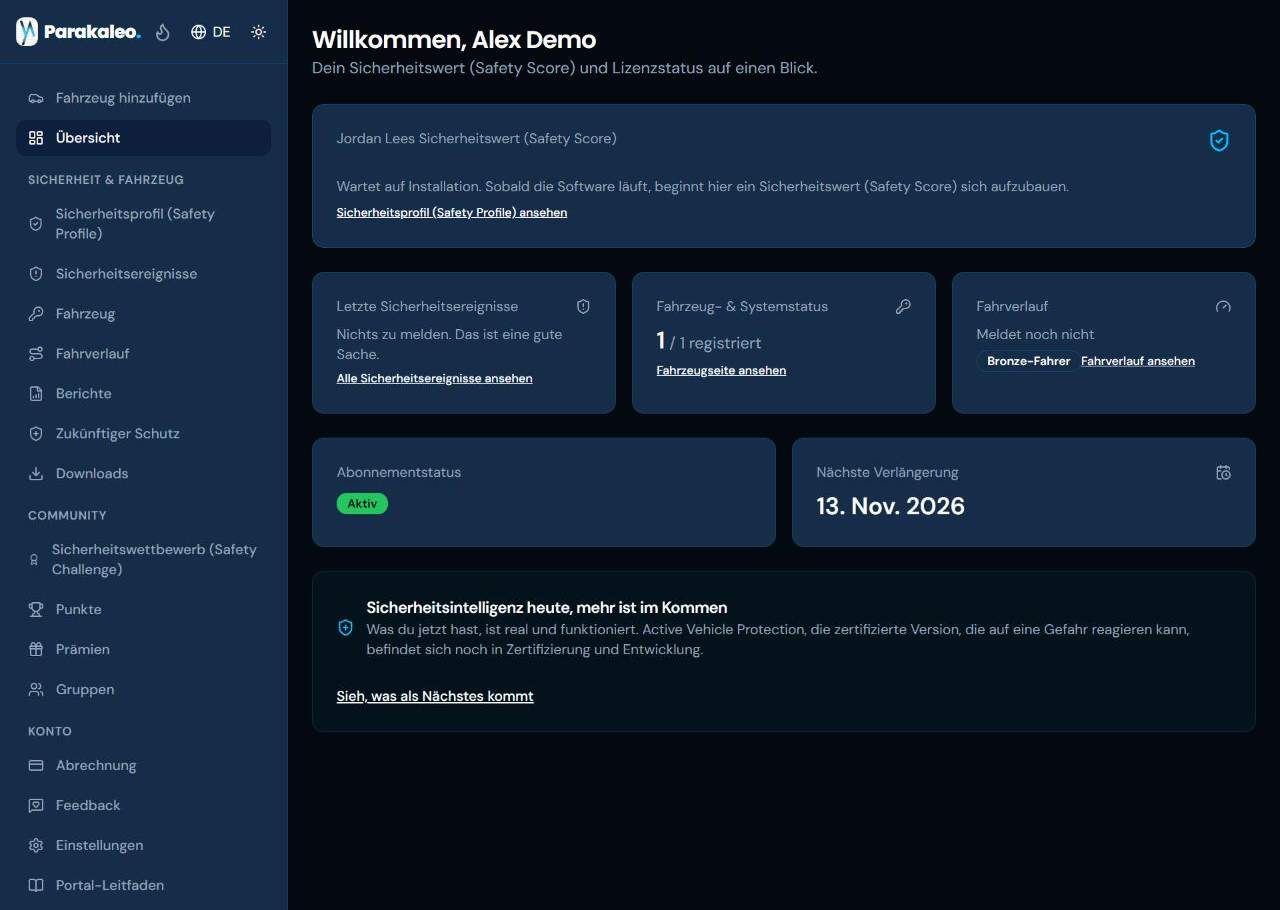Screen dimensions: 1280x910
Task: Click the shield-check icon in the Safety Score card
Action: (x=1219, y=141)
